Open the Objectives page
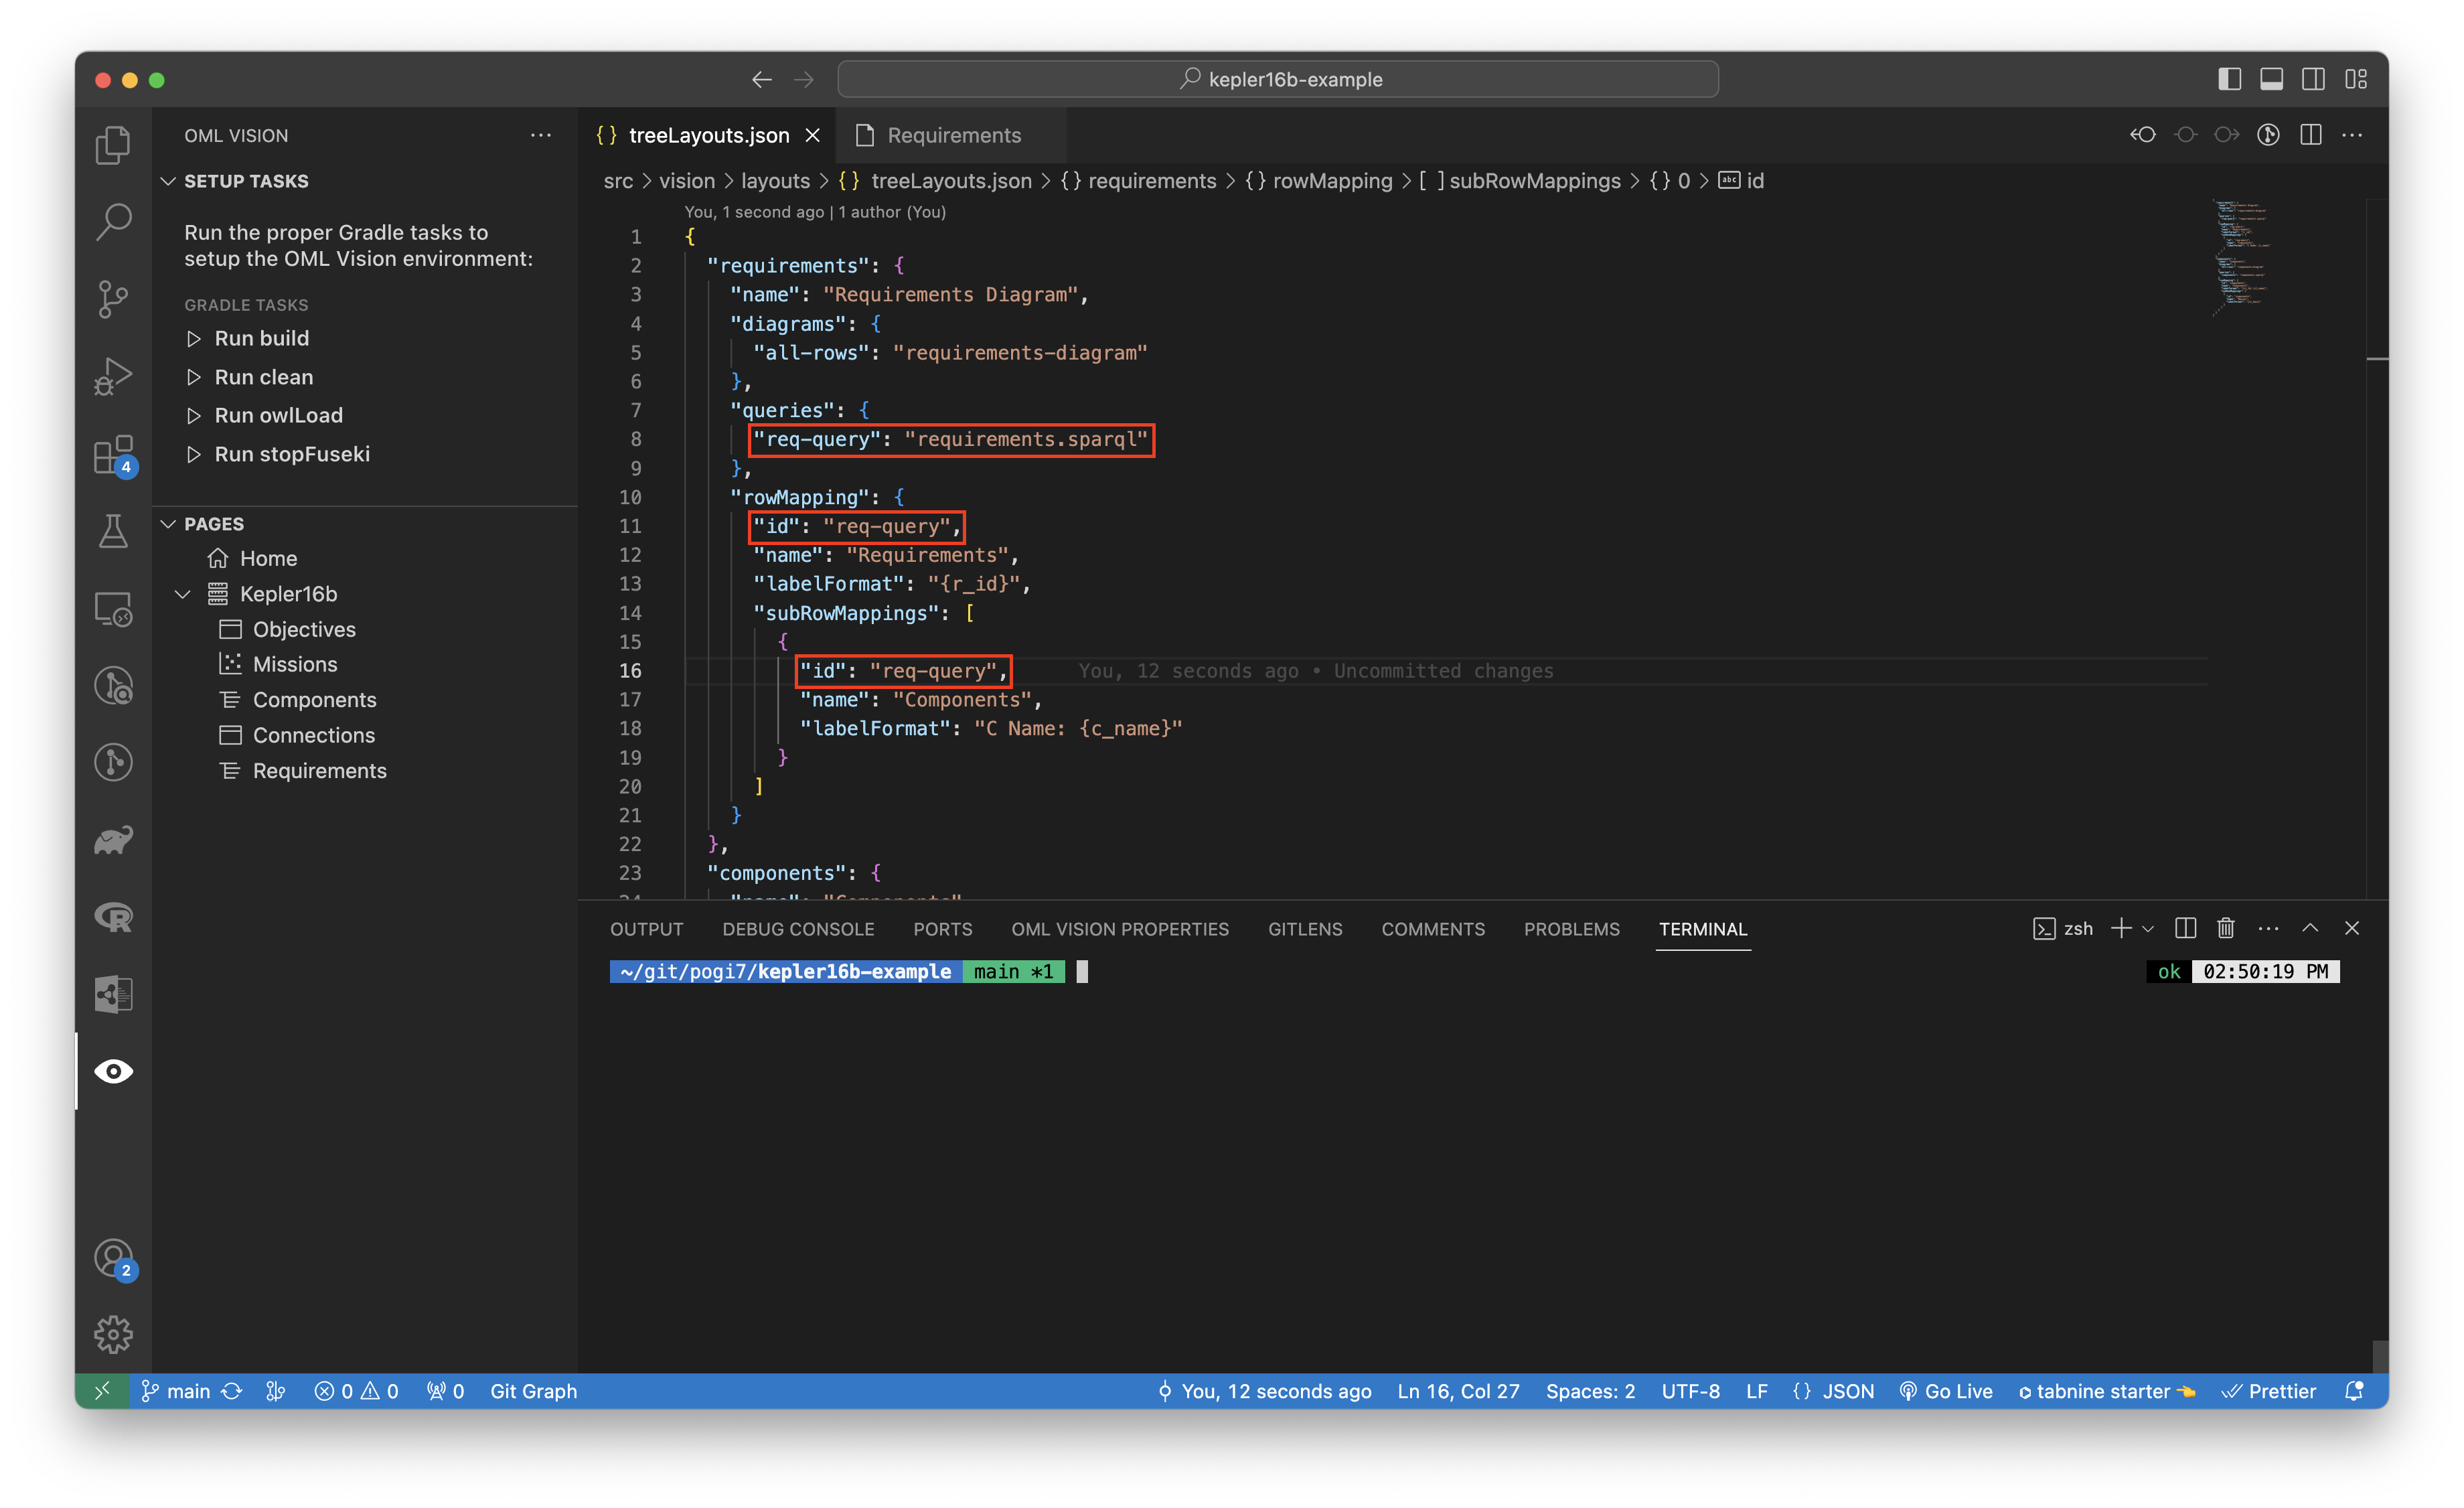This screenshot has height=1508, width=2464. pos(304,629)
